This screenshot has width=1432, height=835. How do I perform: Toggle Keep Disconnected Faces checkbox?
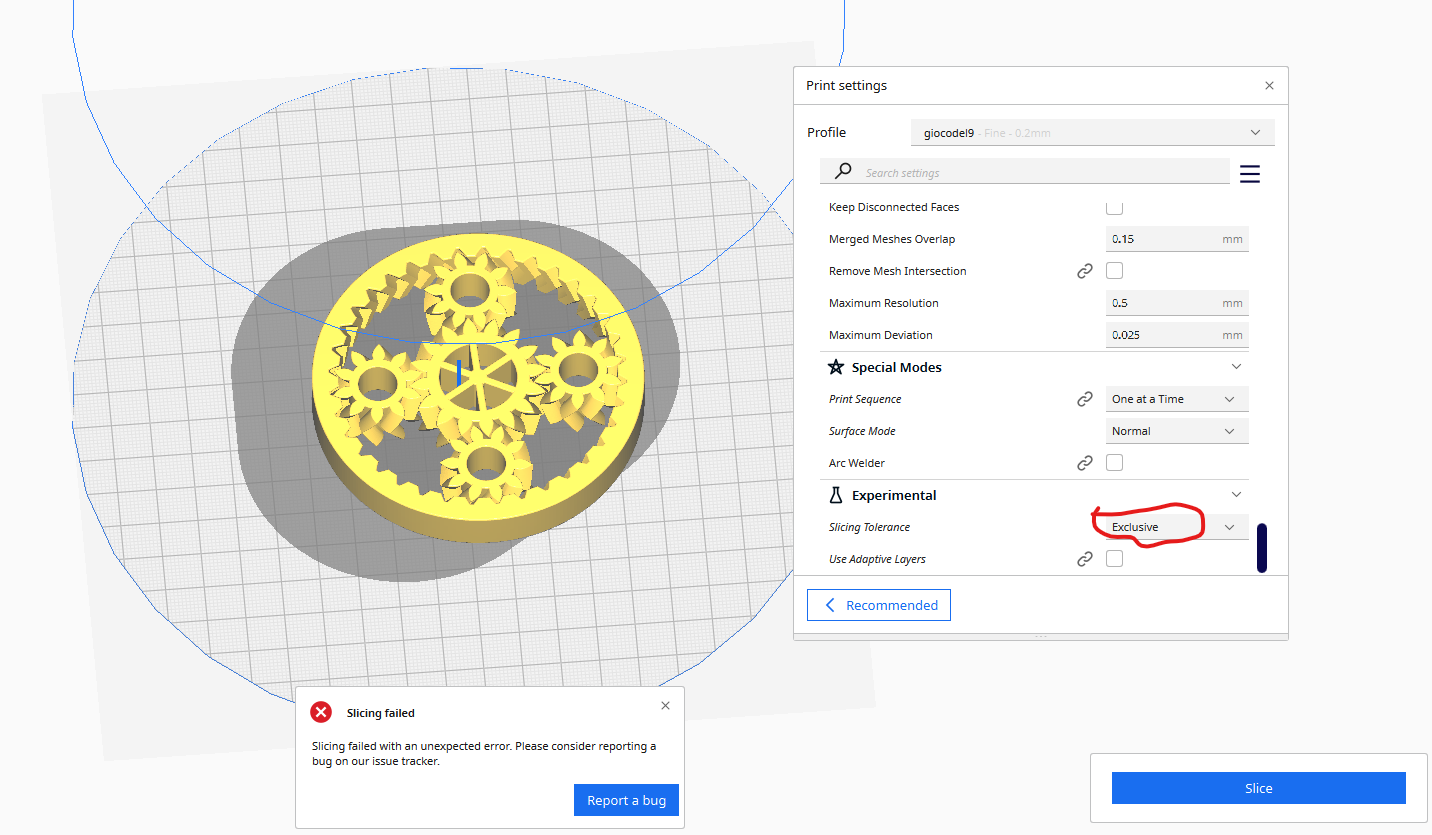[1114, 207]
